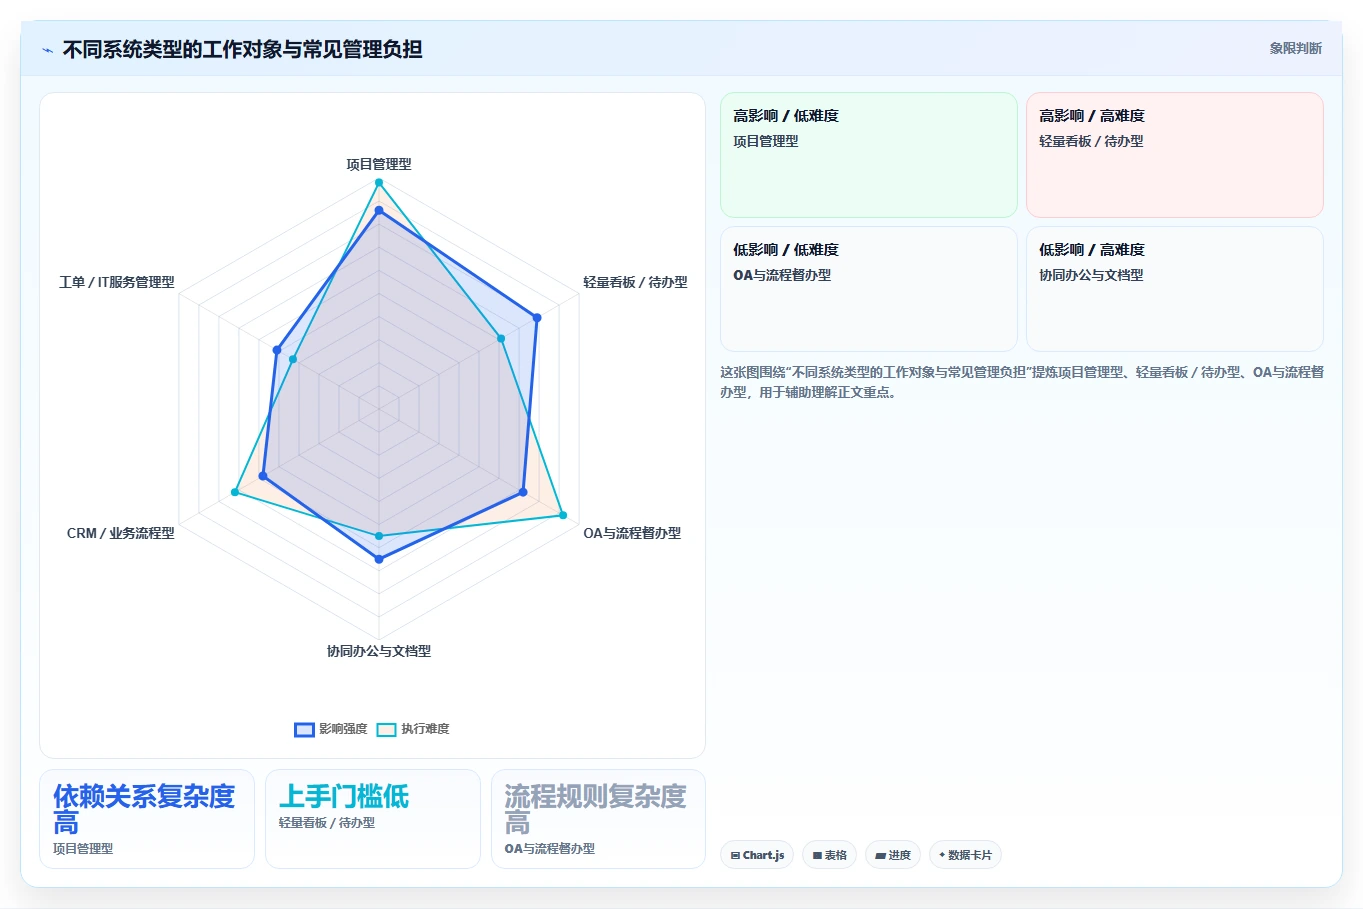Click the teal data point at 项目管理型 vertex
The height and width of the screenshot is (909, 1363).
coord(379,182)
